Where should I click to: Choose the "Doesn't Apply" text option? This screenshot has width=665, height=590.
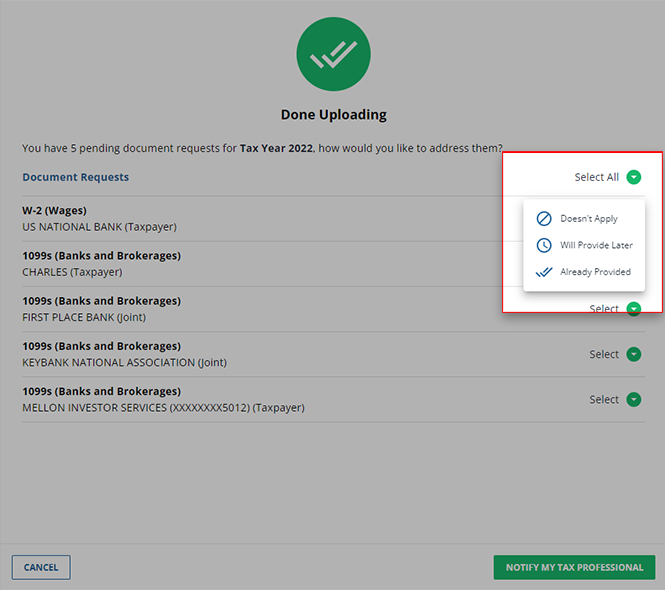589,218
